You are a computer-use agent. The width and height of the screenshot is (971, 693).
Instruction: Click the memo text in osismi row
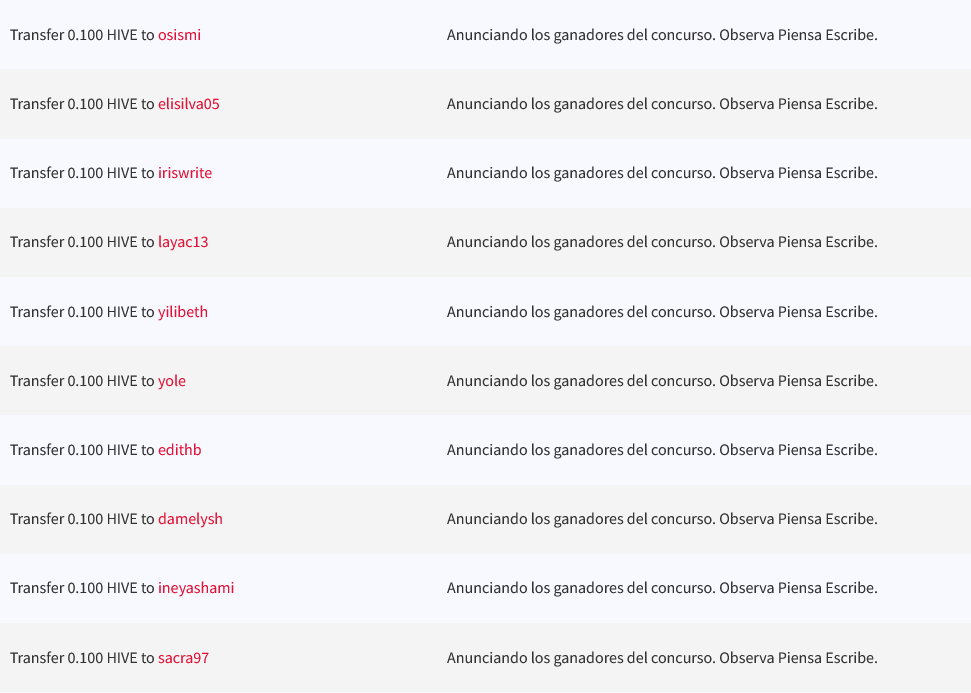661,35
